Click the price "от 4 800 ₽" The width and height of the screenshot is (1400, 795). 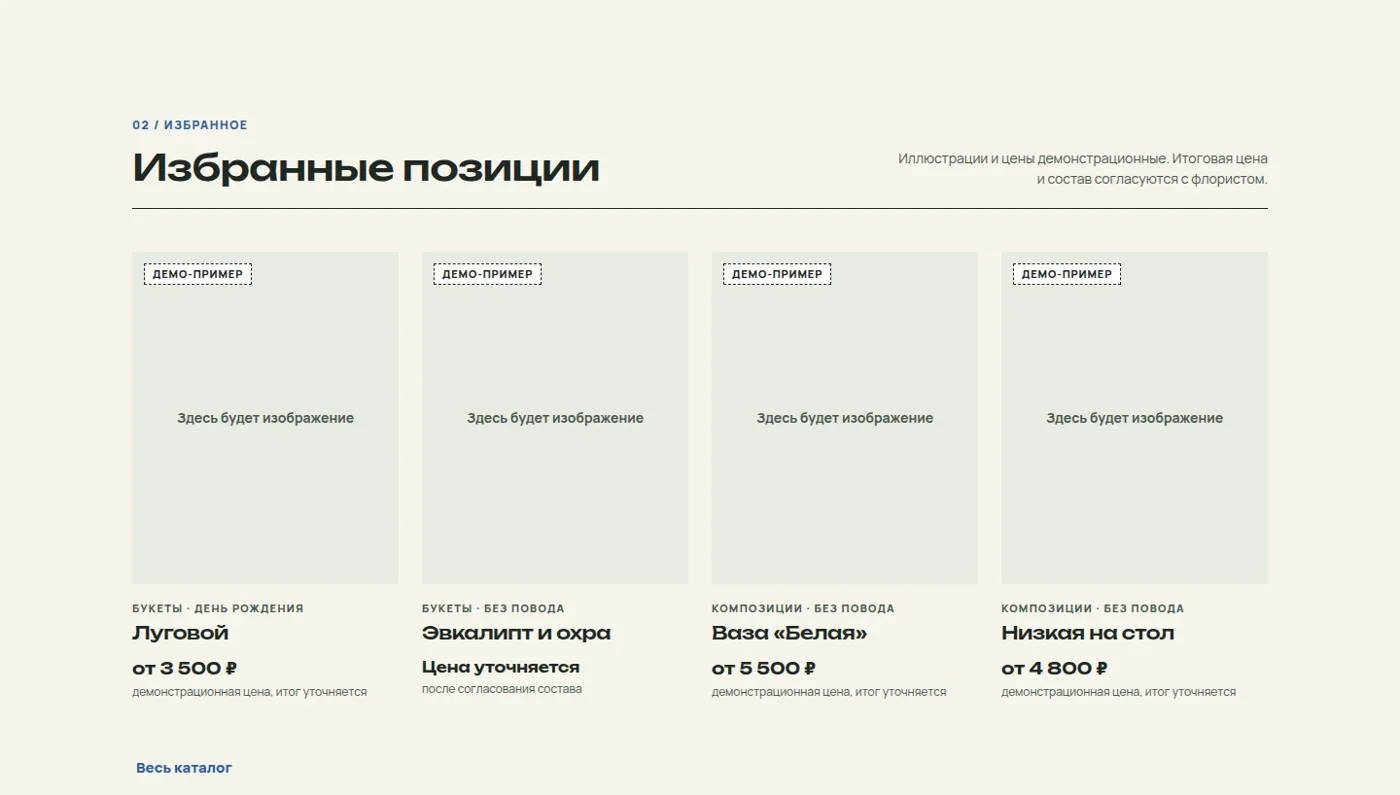(x=1055, y=668)
